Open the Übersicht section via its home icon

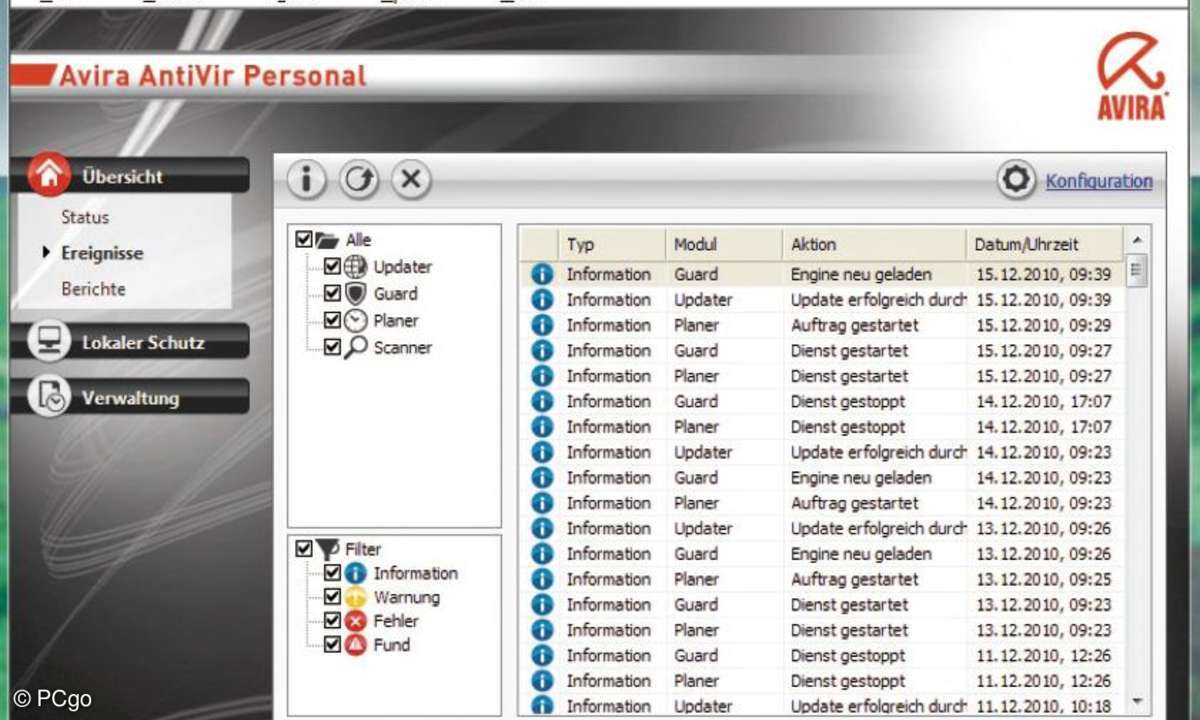(49, 175)
